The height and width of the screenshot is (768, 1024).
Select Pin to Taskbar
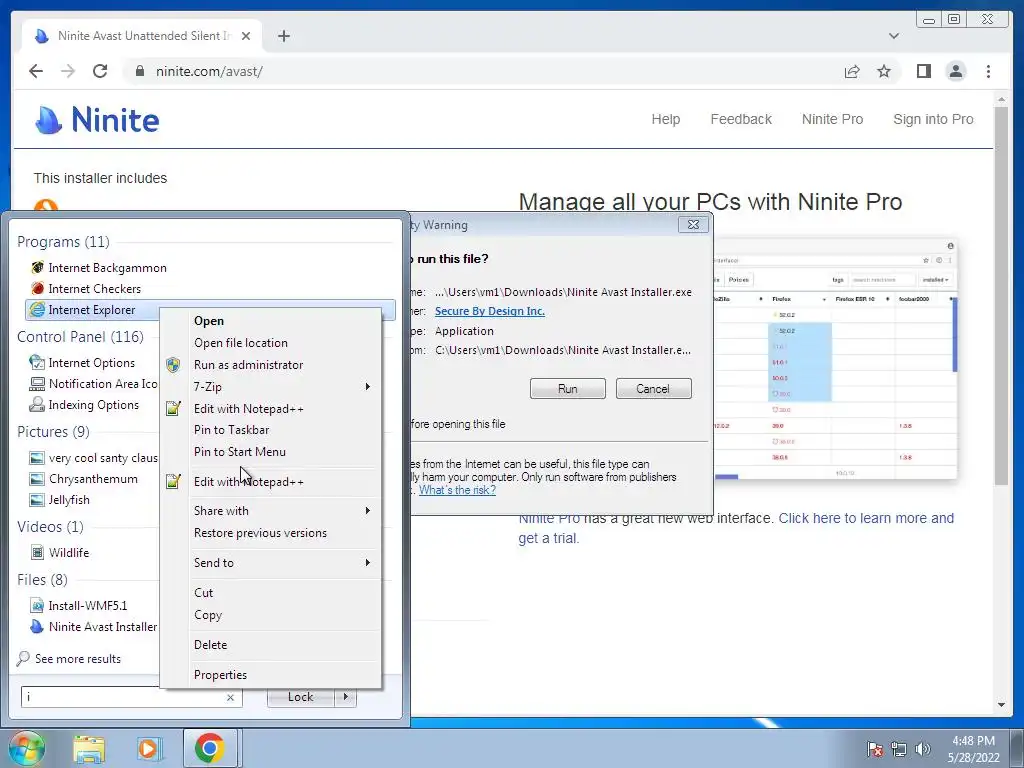[270, 430]
